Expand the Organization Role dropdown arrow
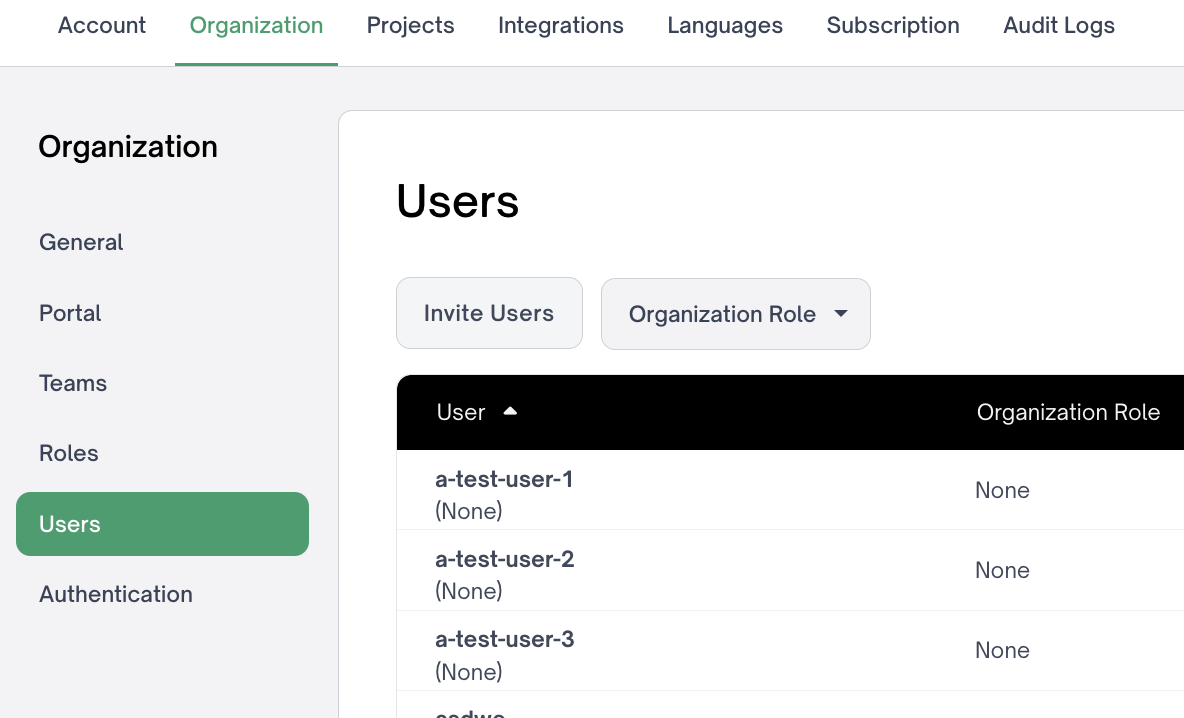The width and height of the screenshot is (1184, 718). [x=841, y=314]
